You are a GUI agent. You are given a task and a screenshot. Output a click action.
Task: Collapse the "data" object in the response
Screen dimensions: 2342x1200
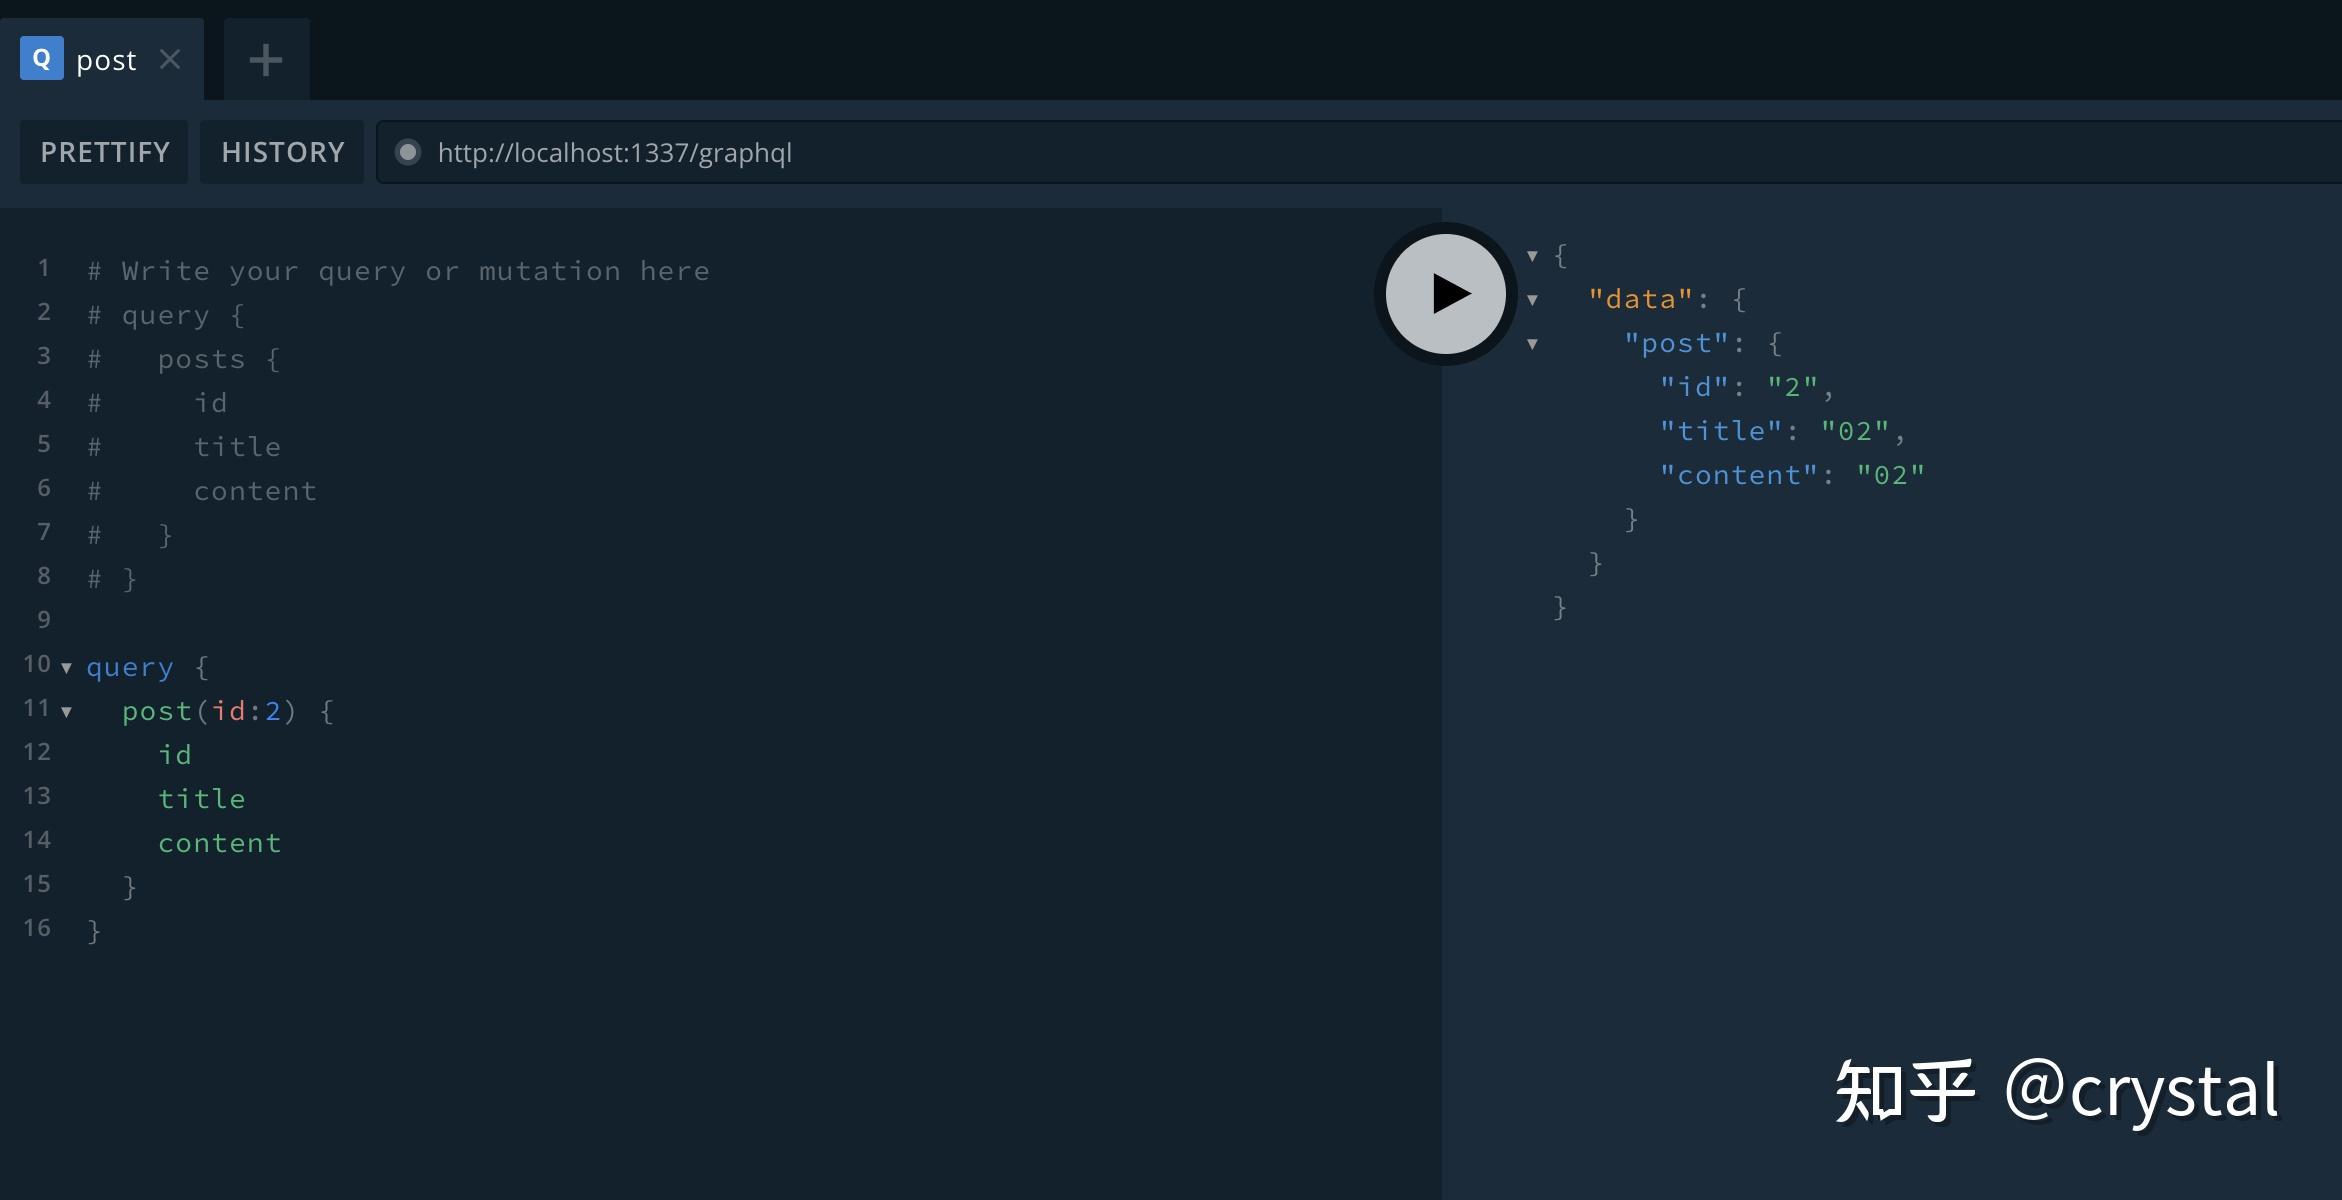click(1532, 300)
